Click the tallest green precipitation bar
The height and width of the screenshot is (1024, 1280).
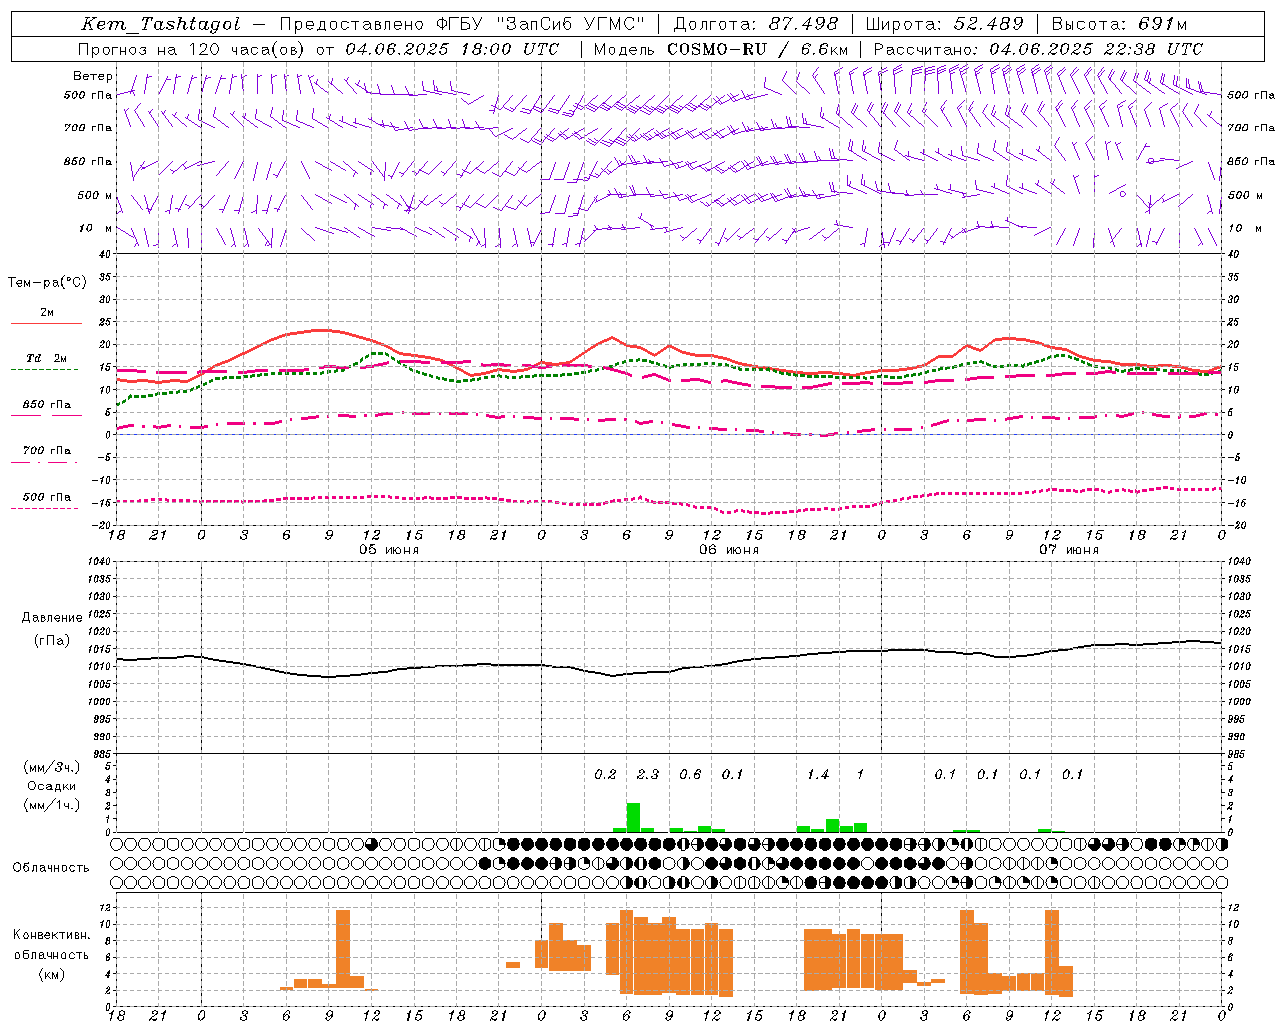point(633,817)
